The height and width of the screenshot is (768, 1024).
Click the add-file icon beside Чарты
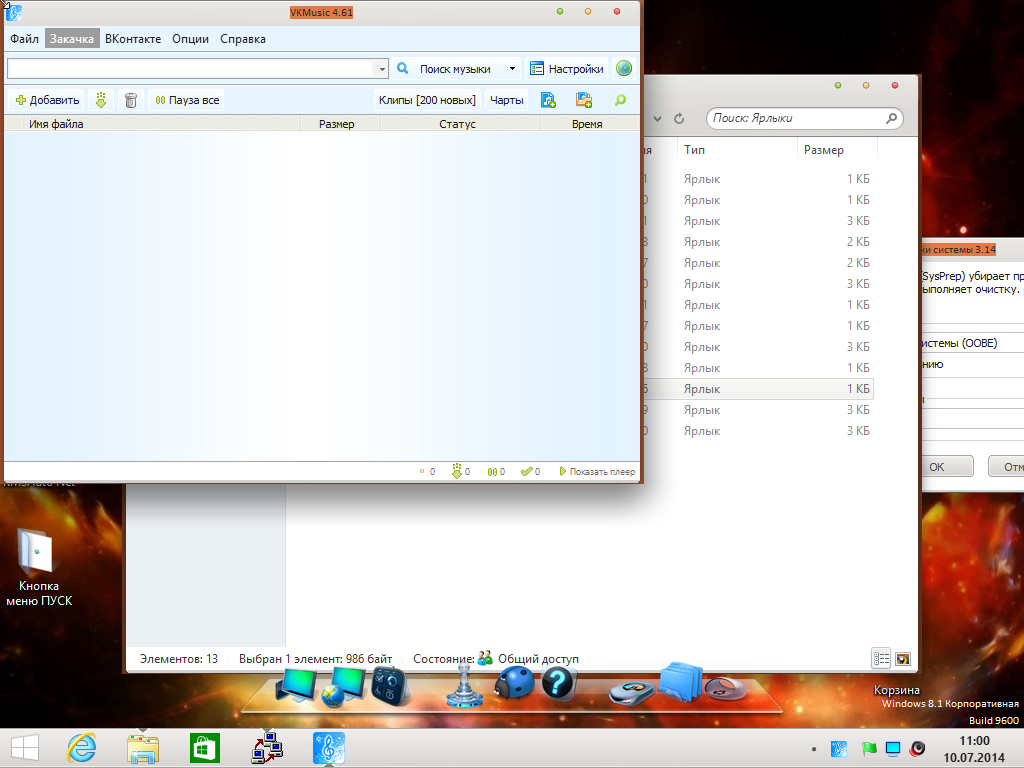point(548,100)
